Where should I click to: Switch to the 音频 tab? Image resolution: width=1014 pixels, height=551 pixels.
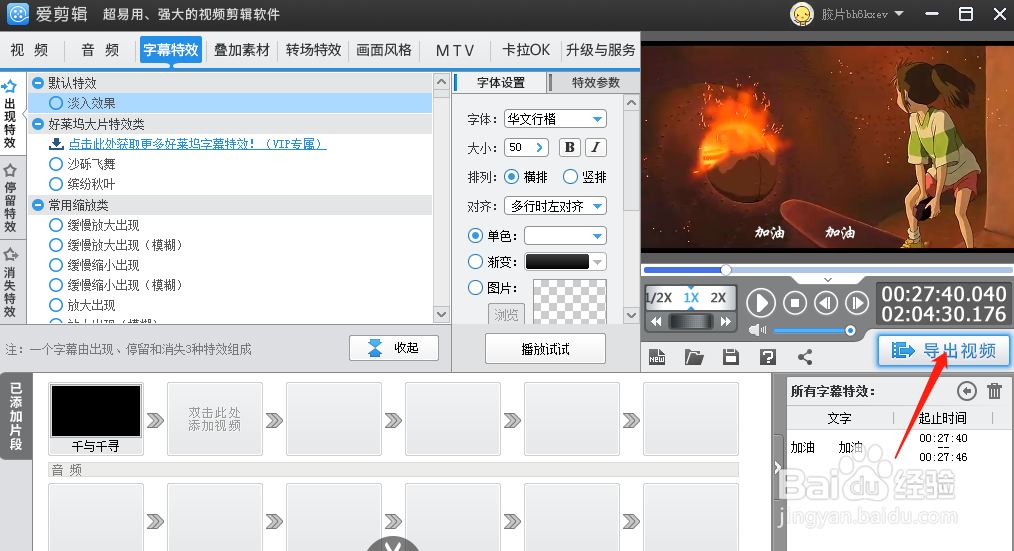pos(100,50)
